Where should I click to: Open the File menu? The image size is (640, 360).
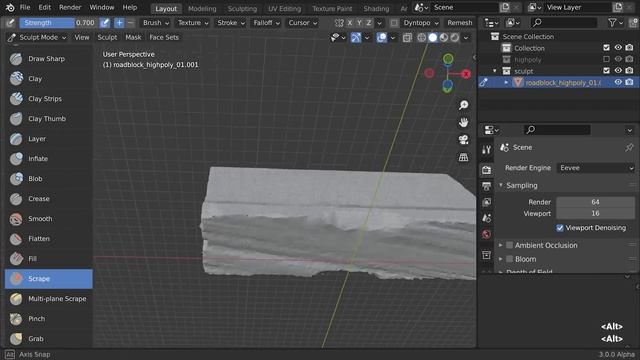25,7
